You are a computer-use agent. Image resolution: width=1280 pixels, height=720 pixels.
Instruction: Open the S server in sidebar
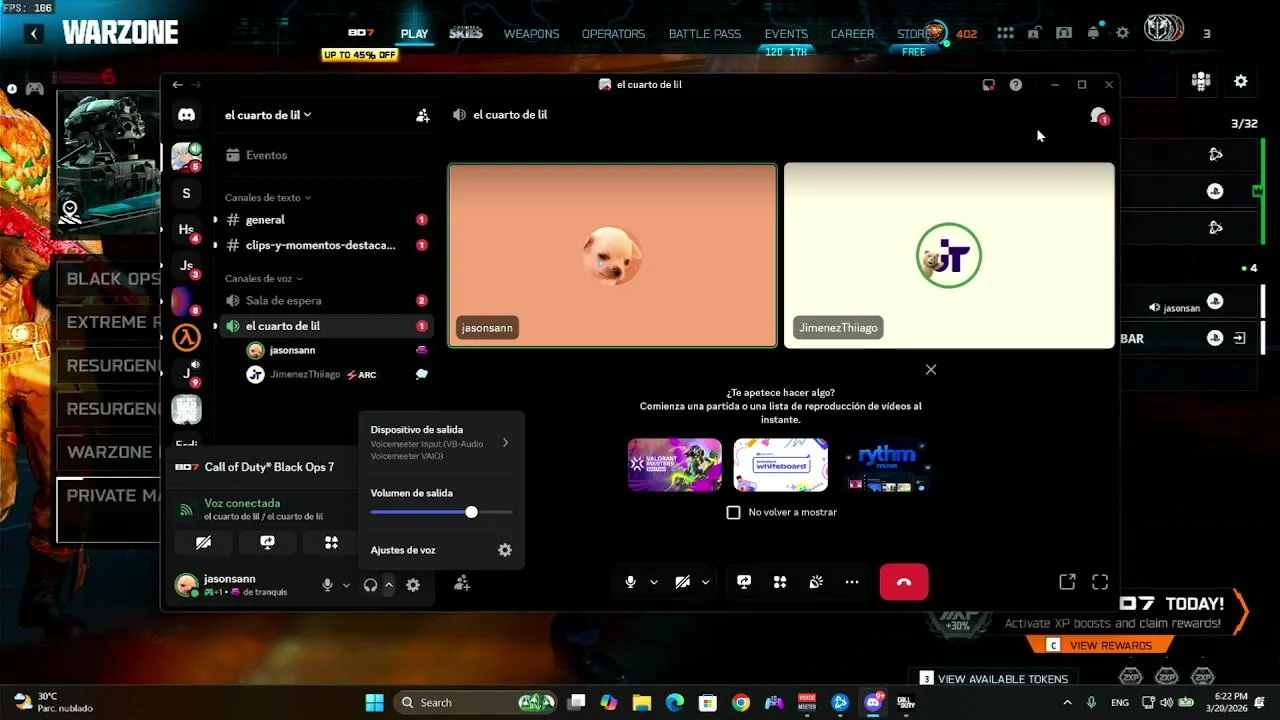(186, 194)
